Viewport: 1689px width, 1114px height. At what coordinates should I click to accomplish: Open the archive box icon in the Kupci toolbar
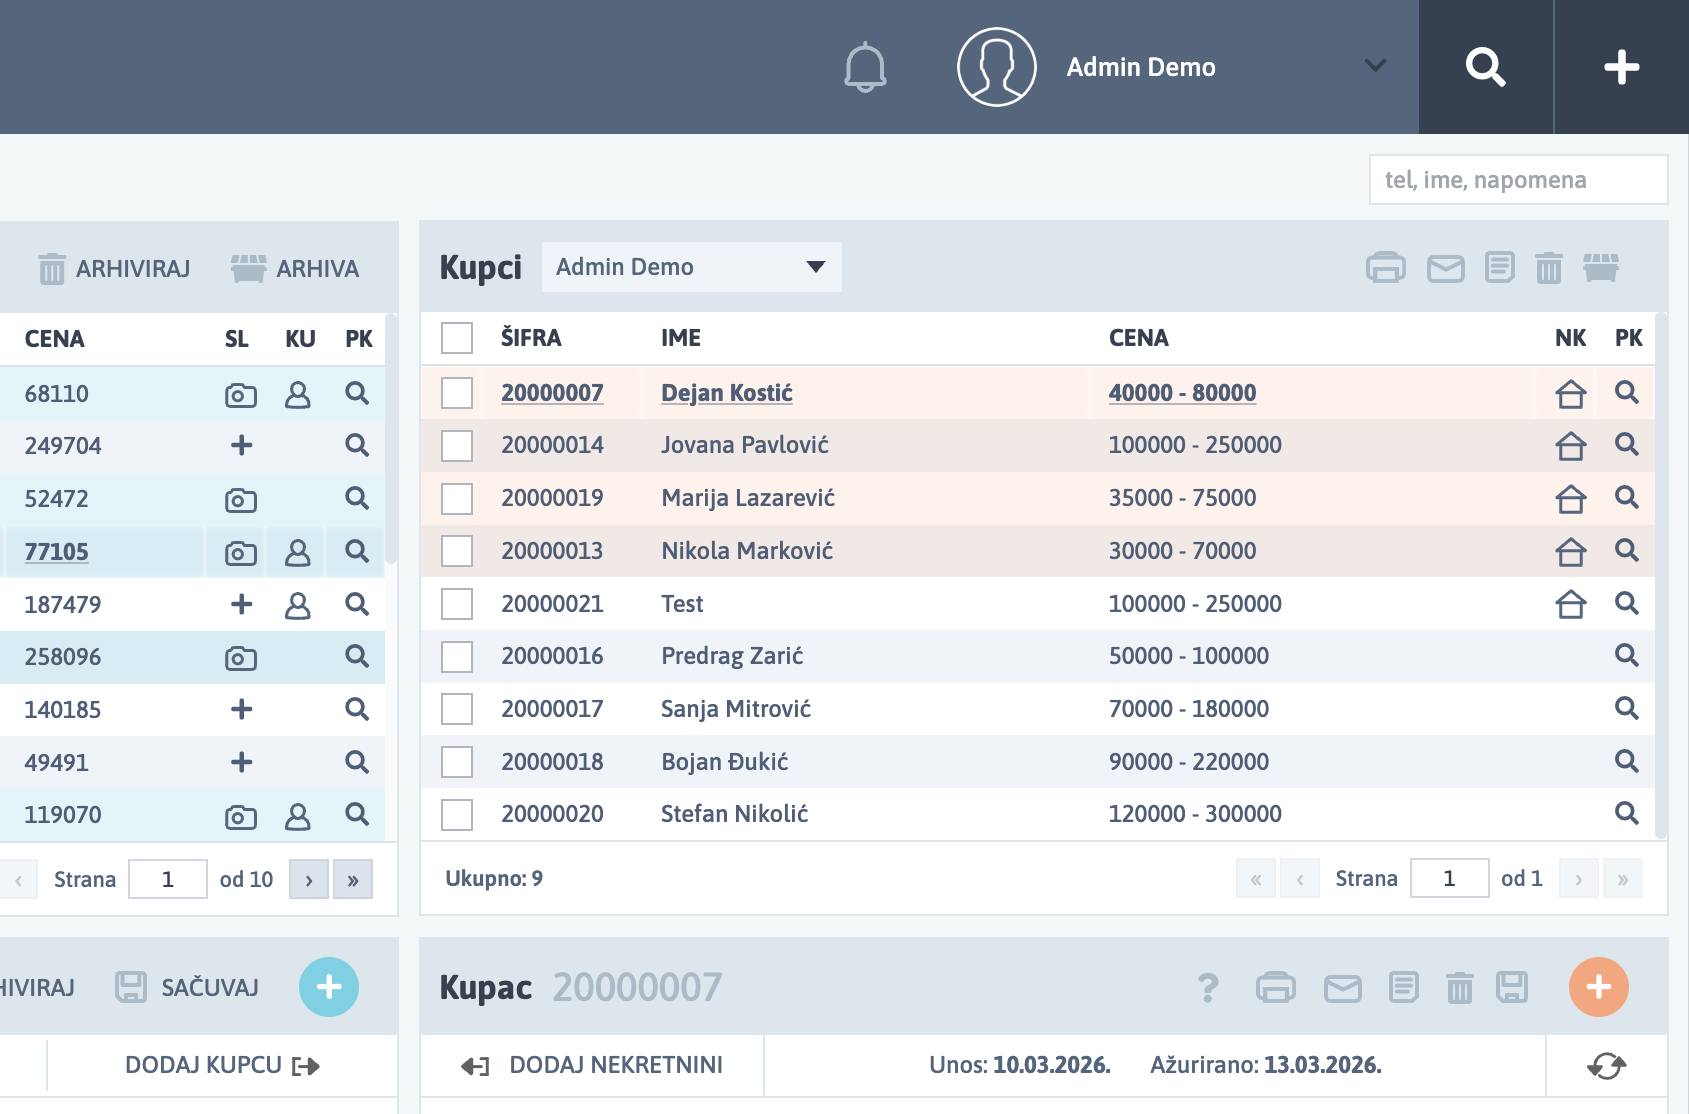[1601, 268]
